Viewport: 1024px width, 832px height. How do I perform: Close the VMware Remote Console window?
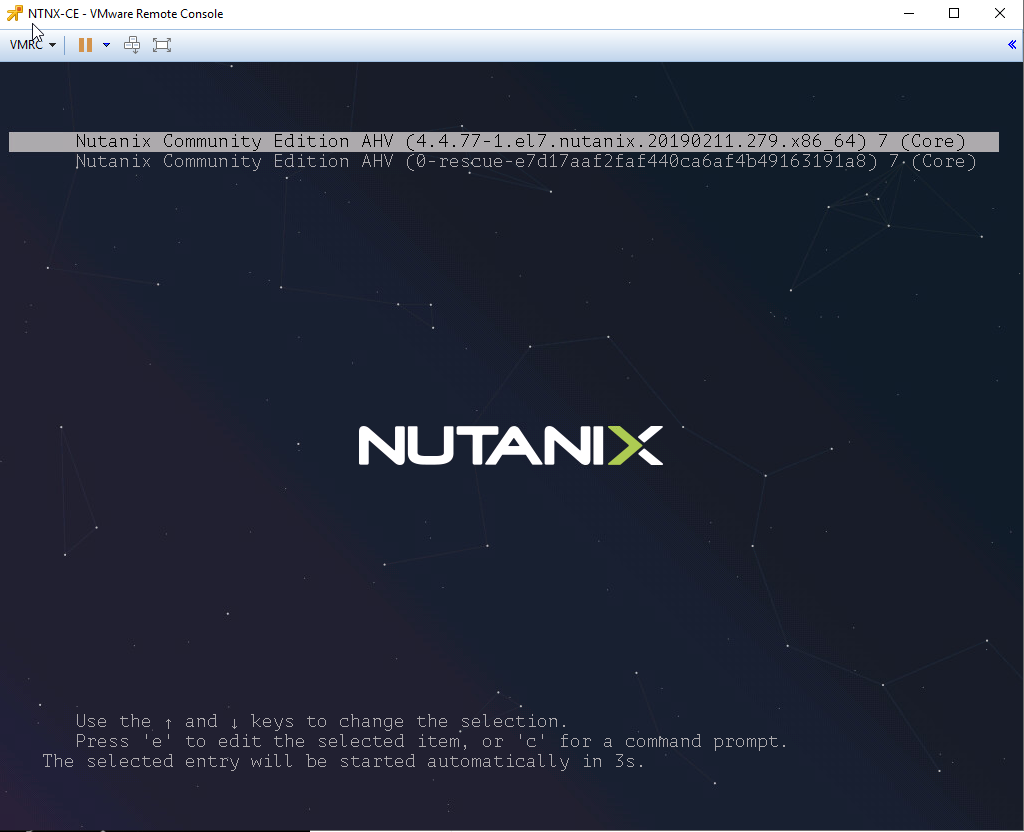1000,14
